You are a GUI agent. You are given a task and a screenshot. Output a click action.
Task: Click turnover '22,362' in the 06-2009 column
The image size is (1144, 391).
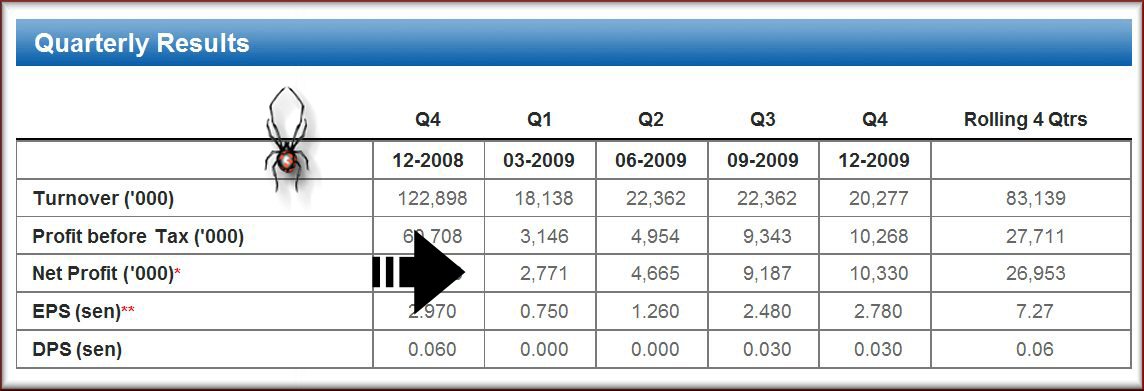(655, 198)
